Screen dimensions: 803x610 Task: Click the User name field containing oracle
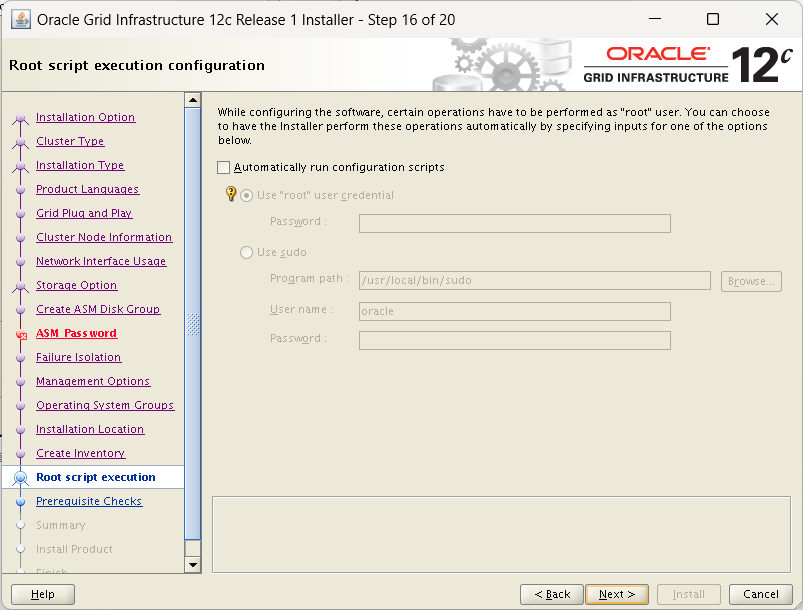click(515, 311)
